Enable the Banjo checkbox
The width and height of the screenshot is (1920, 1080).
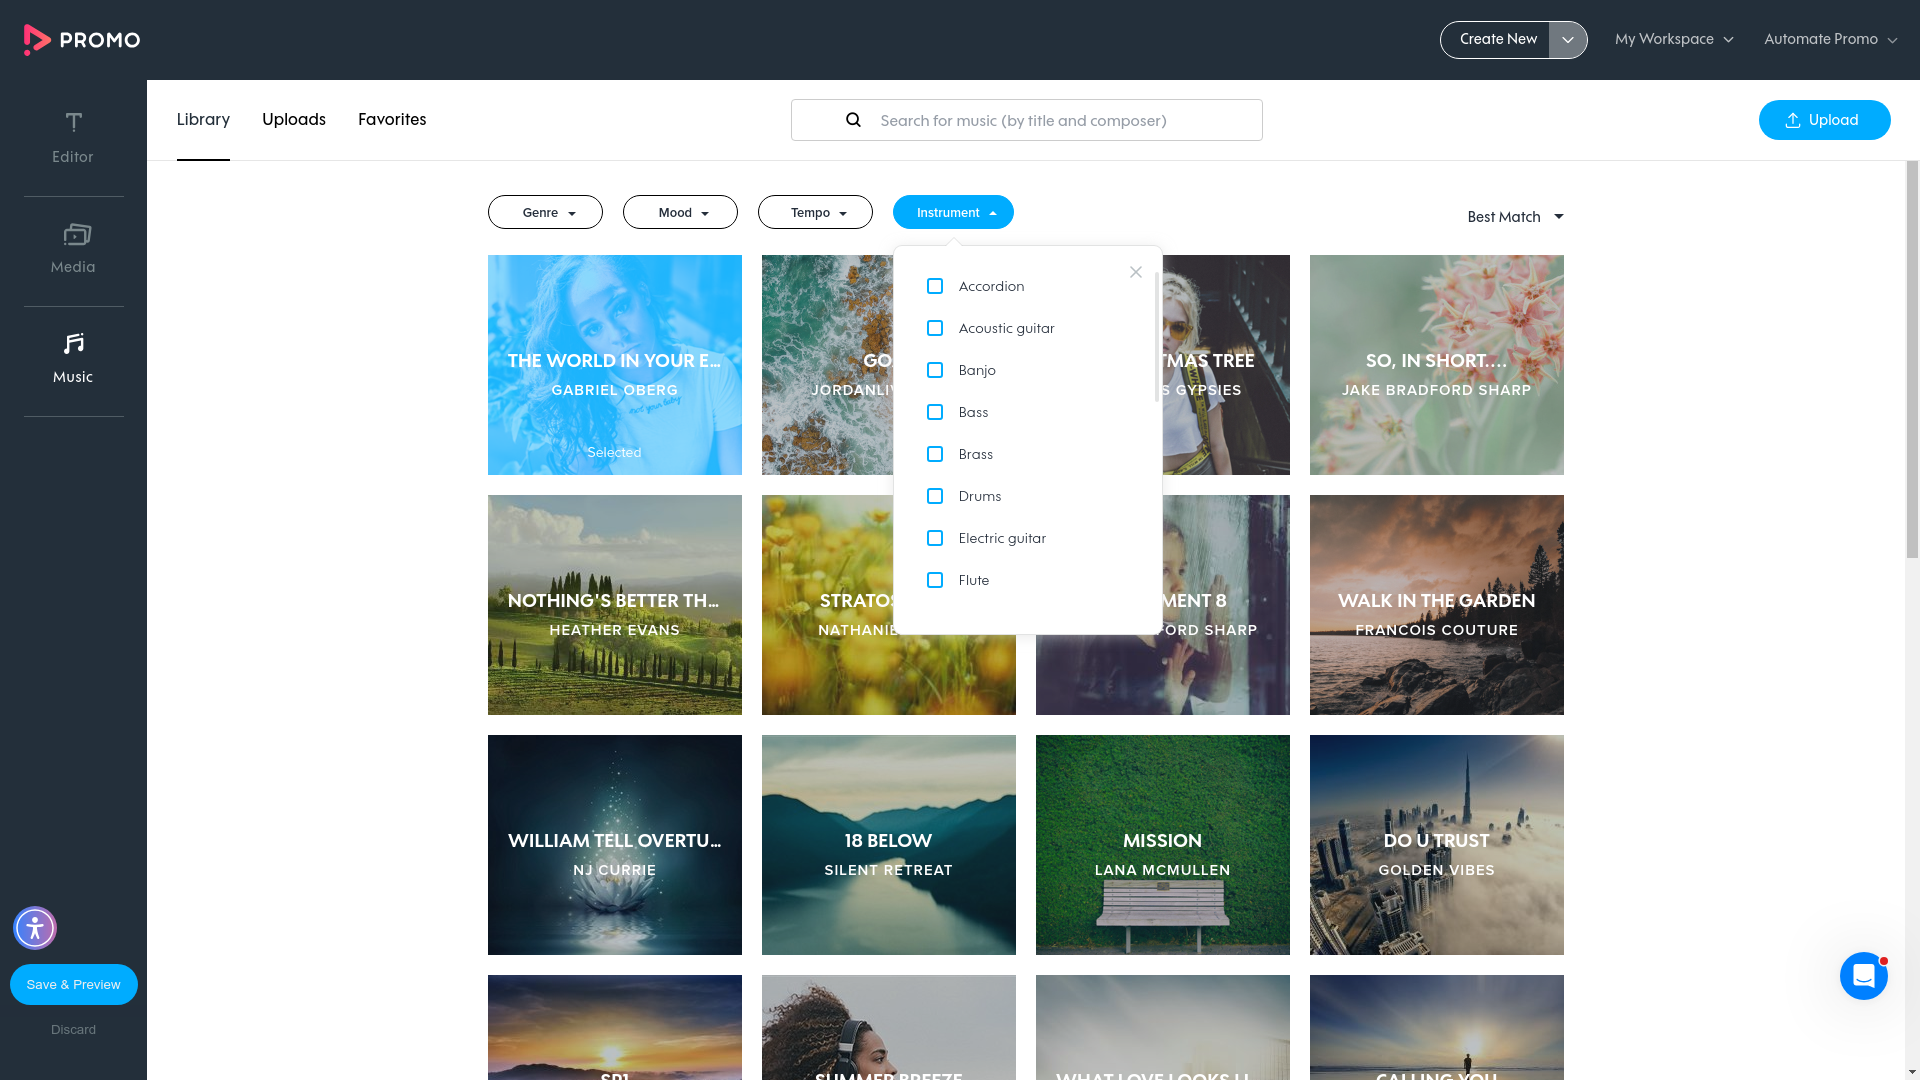coord(935,370)
